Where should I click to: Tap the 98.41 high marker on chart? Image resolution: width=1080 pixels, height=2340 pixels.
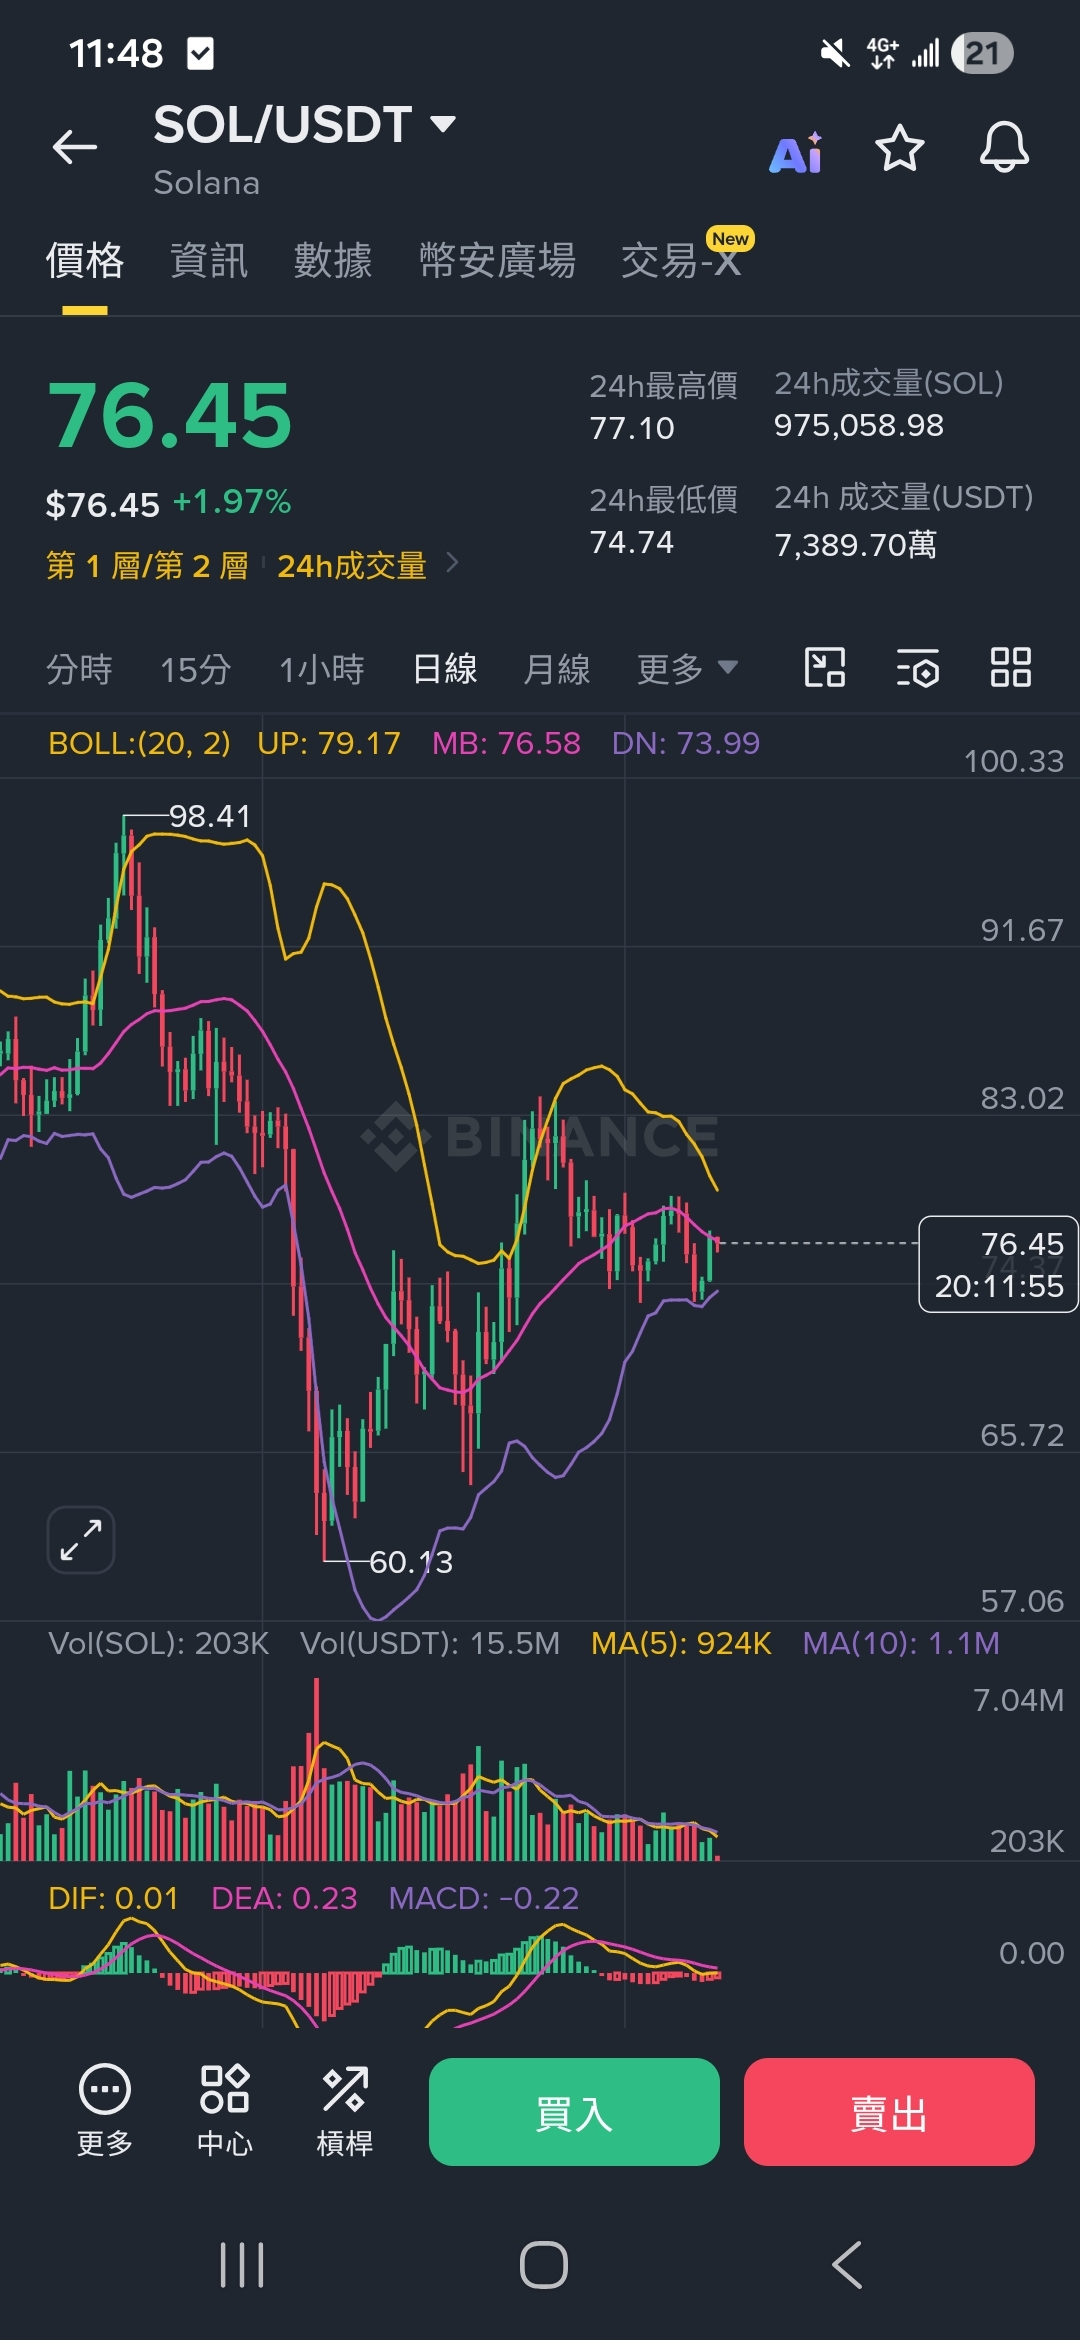(x=209, y=816)
